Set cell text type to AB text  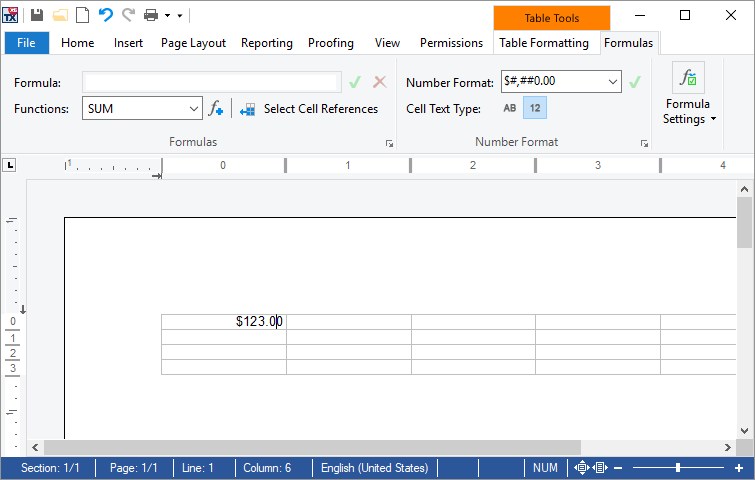[509, 108]
